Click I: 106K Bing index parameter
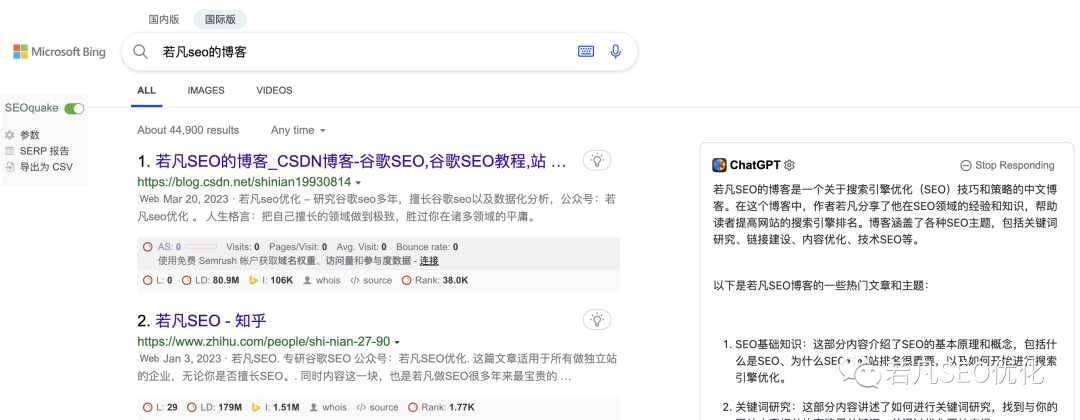The width and height of the screenshot is (1080, 420). (x=271, y=280)
